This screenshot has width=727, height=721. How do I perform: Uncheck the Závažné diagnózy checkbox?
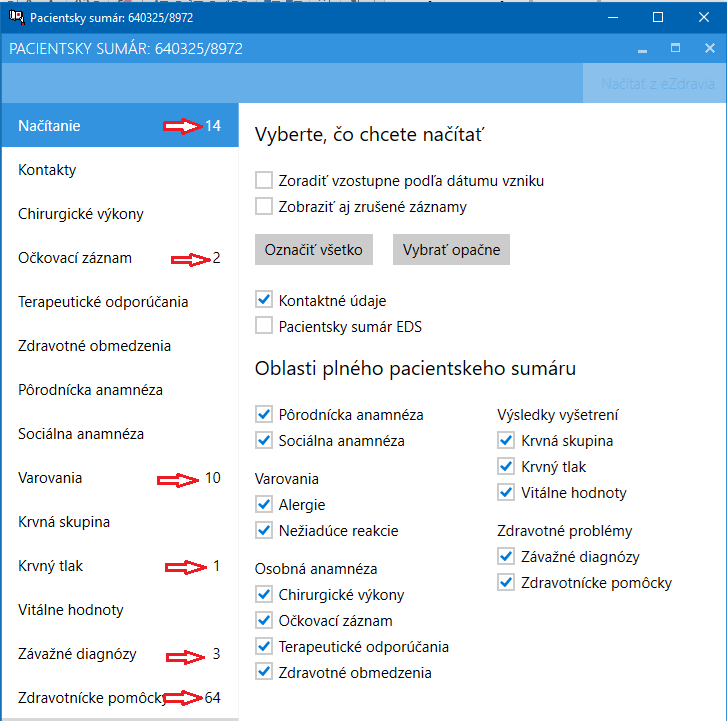[x=506, y=556]
